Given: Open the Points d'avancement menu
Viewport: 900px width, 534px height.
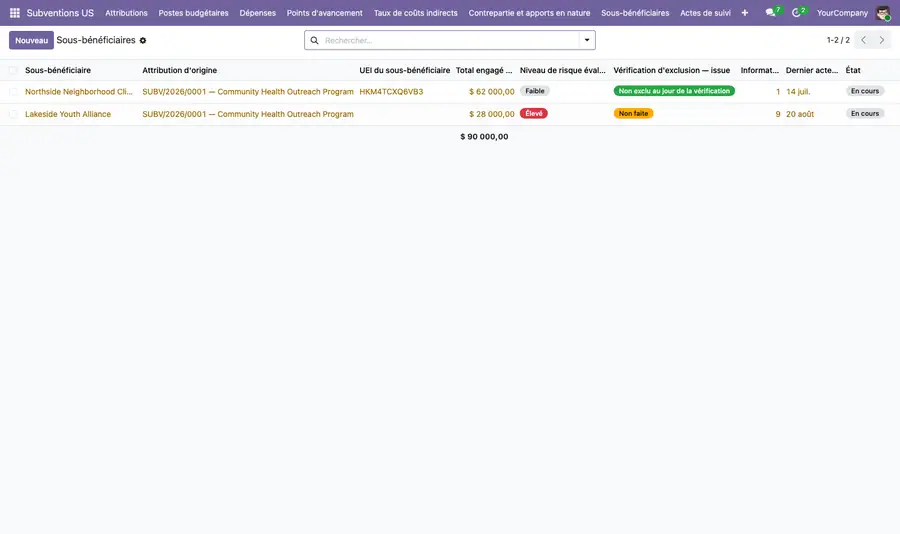Looking at the screenshot, I should pyautogui.click(x=325, y=13).
